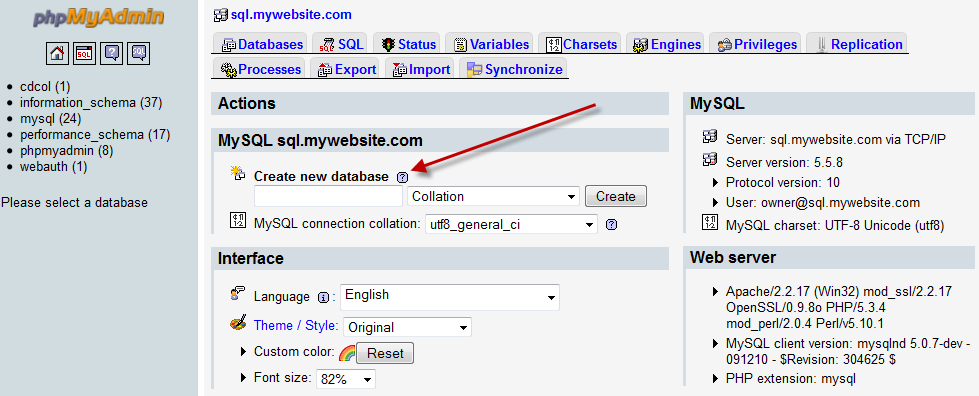The image size is (979, 396).
Task: Open the Font size dropdown showing 82%
Action: click(x=346, y=379)
